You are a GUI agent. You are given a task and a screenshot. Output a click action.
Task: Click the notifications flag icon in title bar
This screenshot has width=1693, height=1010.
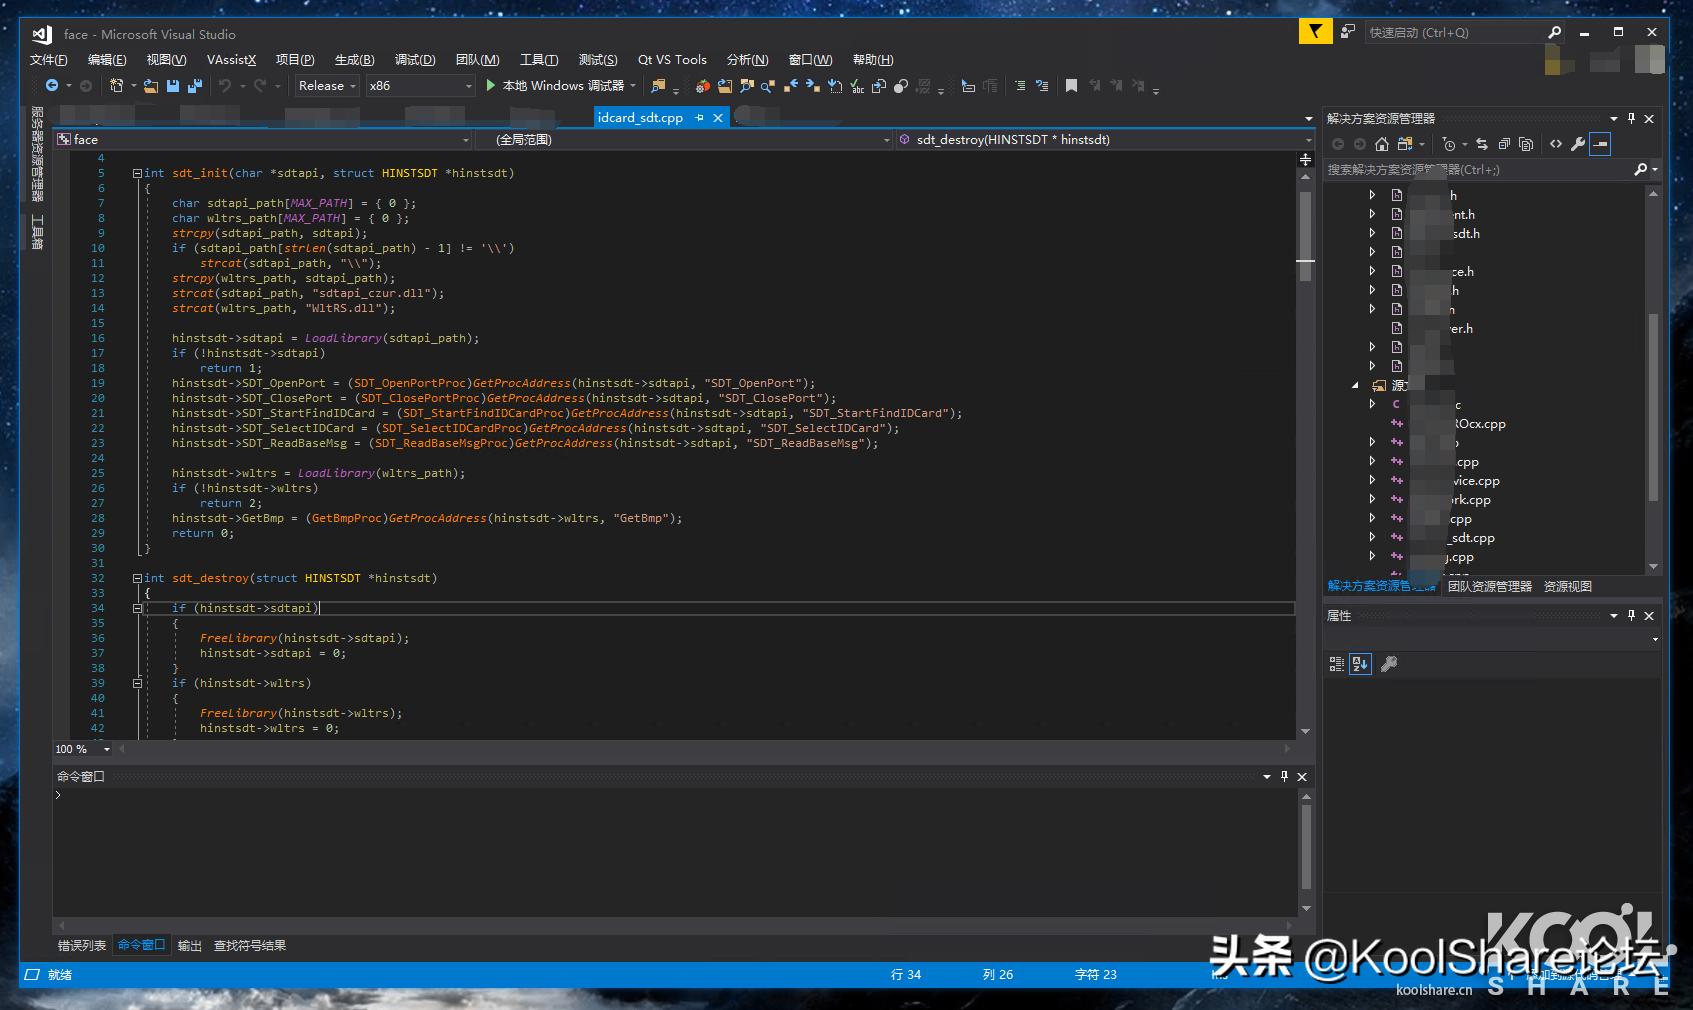1315,32
